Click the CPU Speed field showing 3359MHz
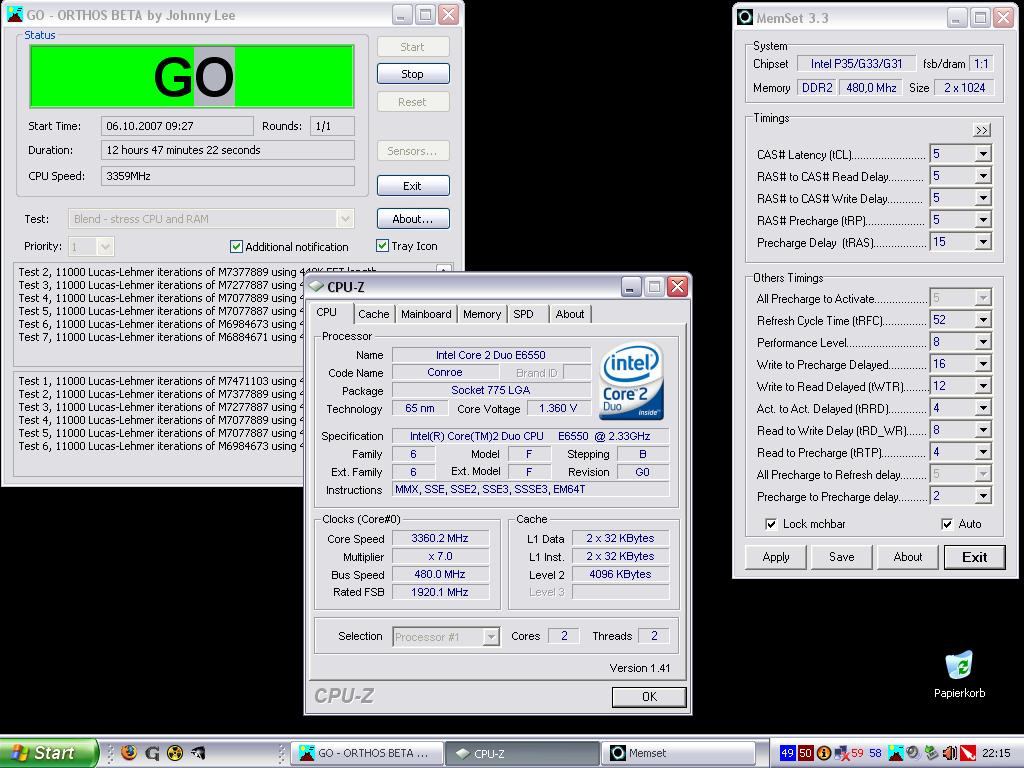1024x768 pixels. [x=228, y=176]
